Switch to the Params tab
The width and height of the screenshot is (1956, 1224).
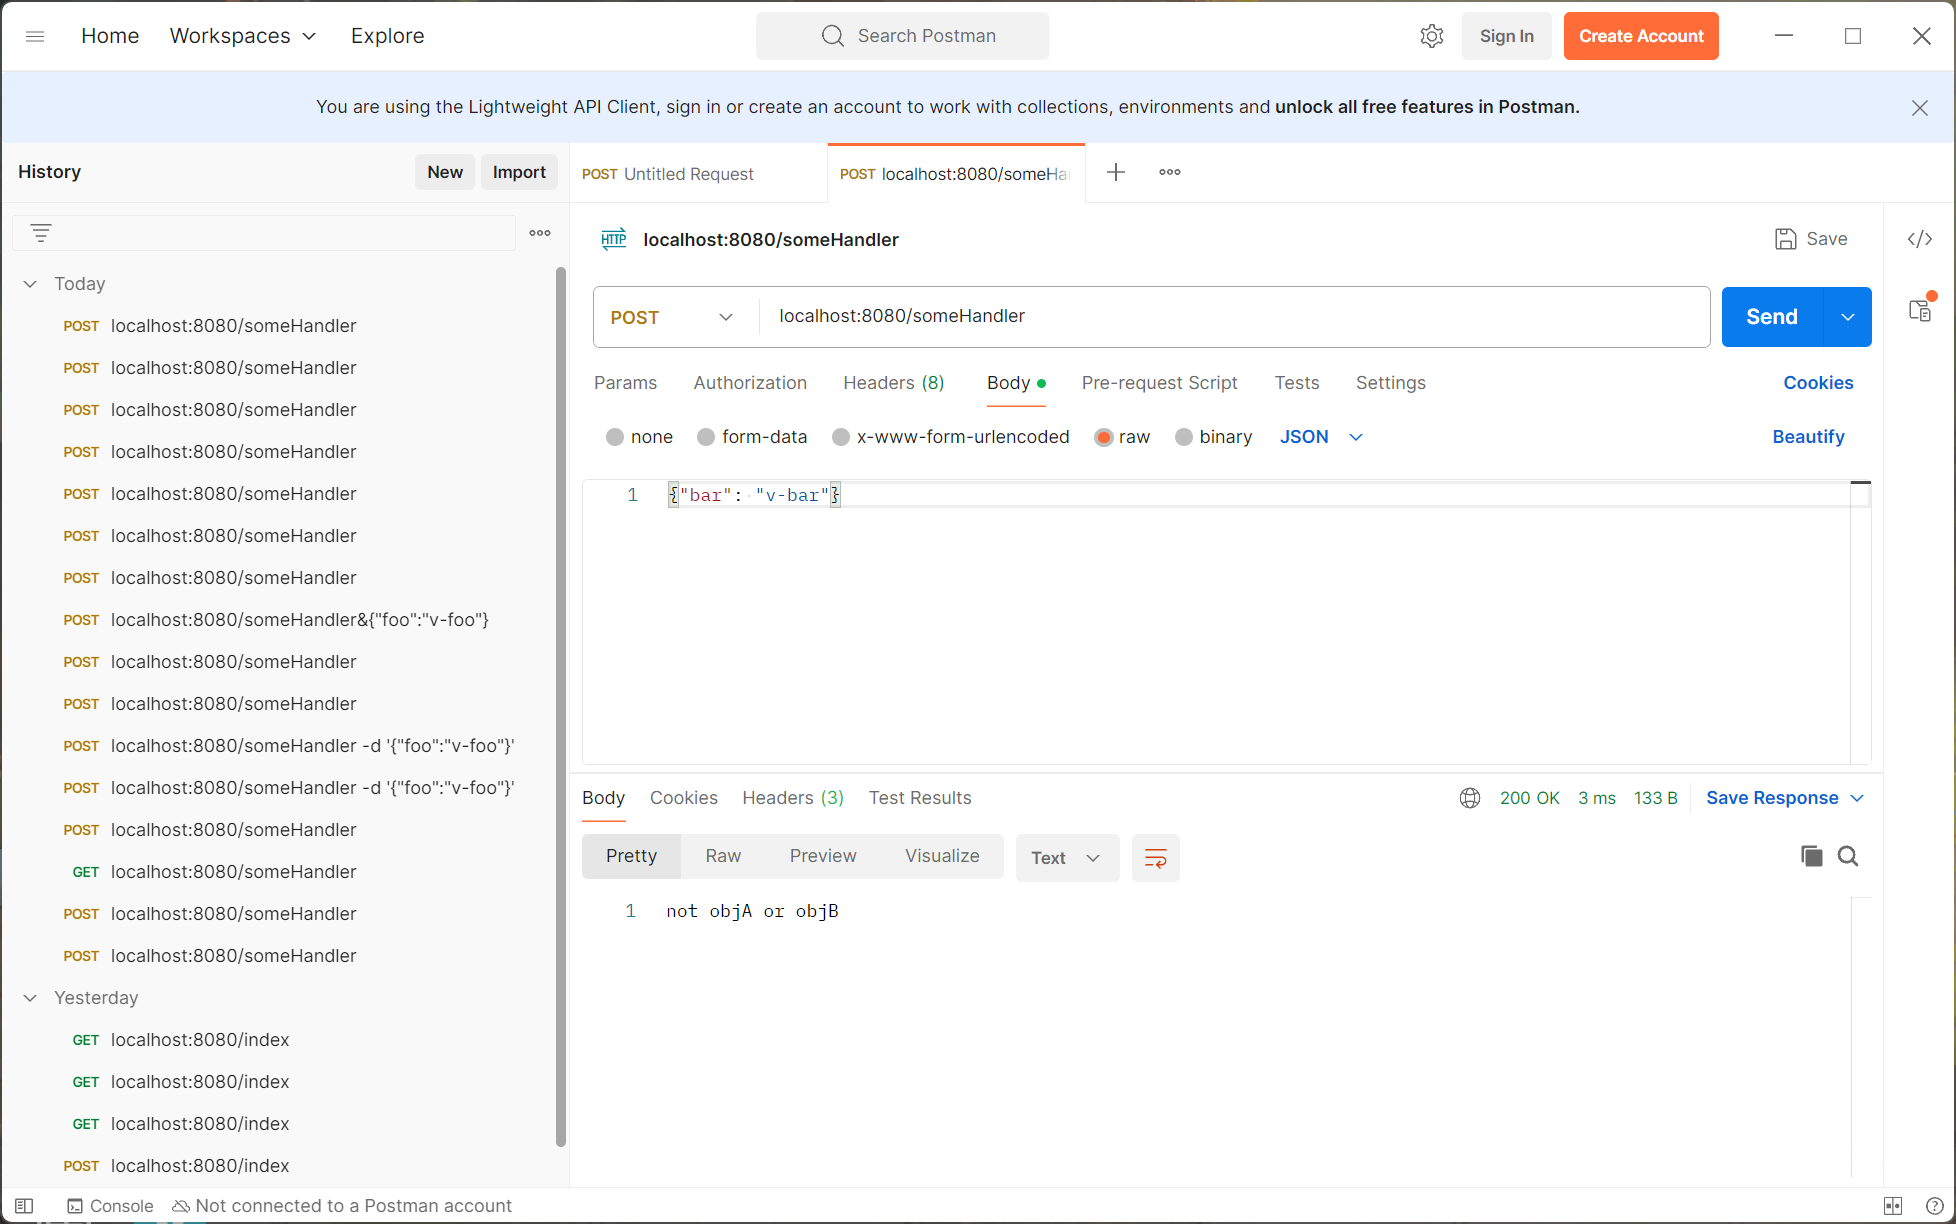point(625,383)
